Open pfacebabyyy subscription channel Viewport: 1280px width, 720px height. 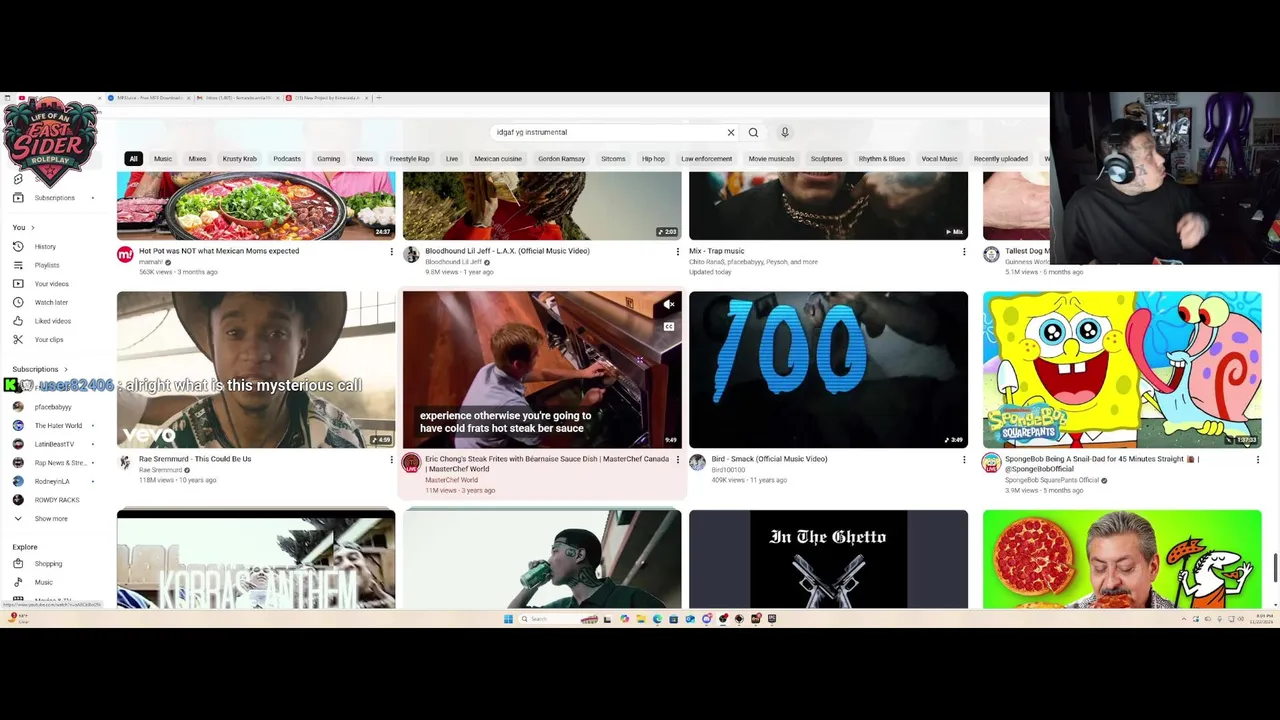(52, 407)
